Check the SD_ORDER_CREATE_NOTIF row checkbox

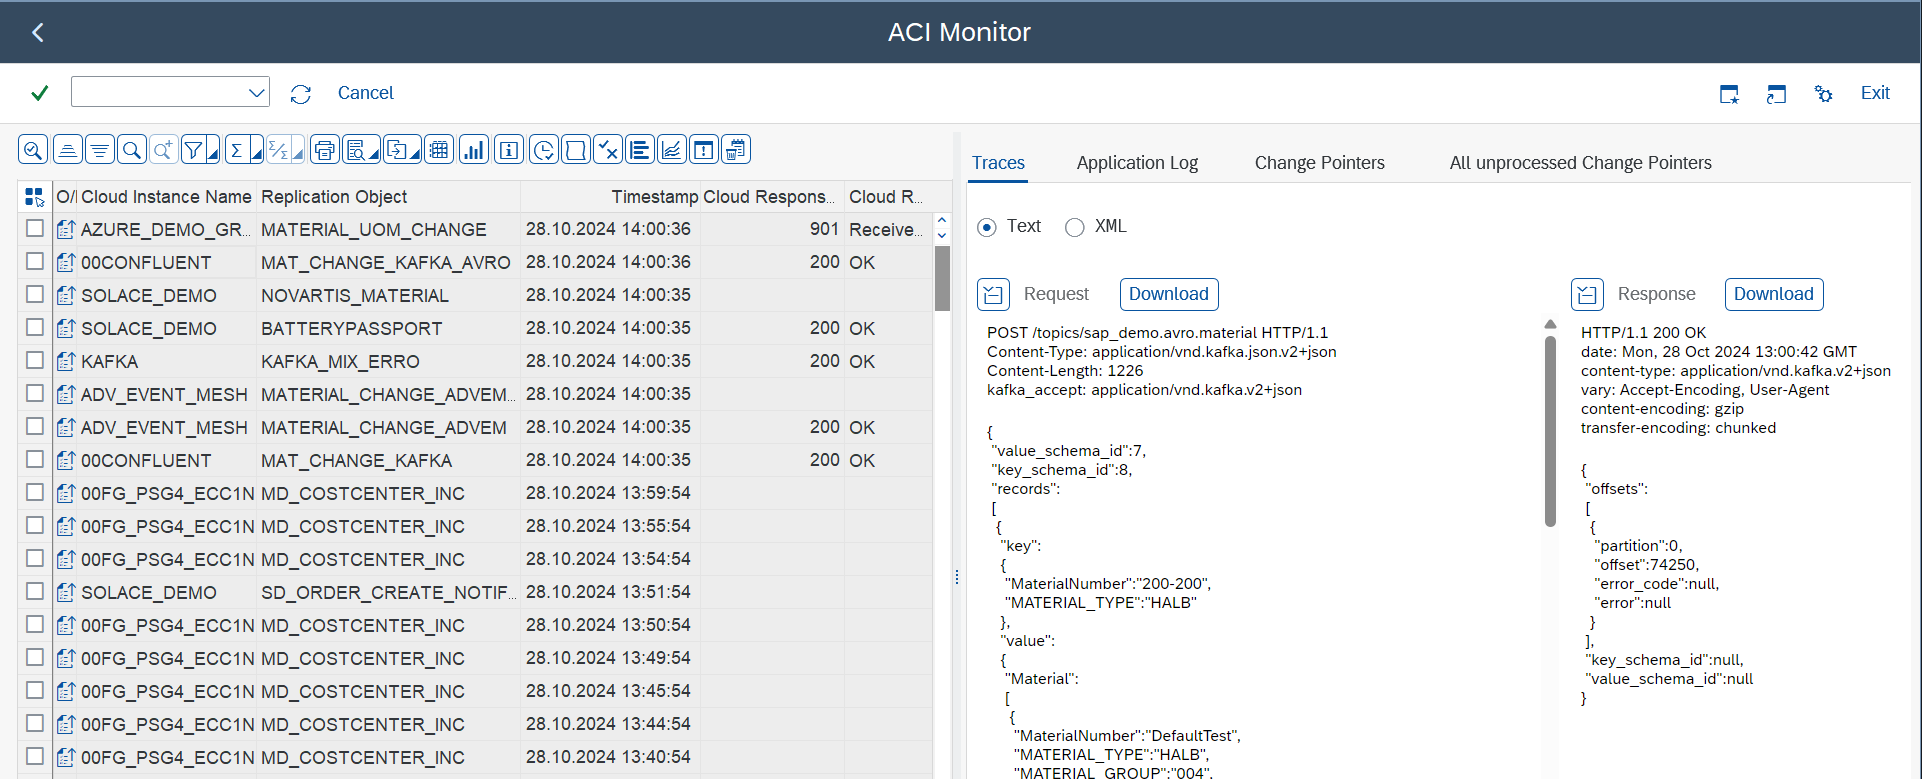[35, 592]
